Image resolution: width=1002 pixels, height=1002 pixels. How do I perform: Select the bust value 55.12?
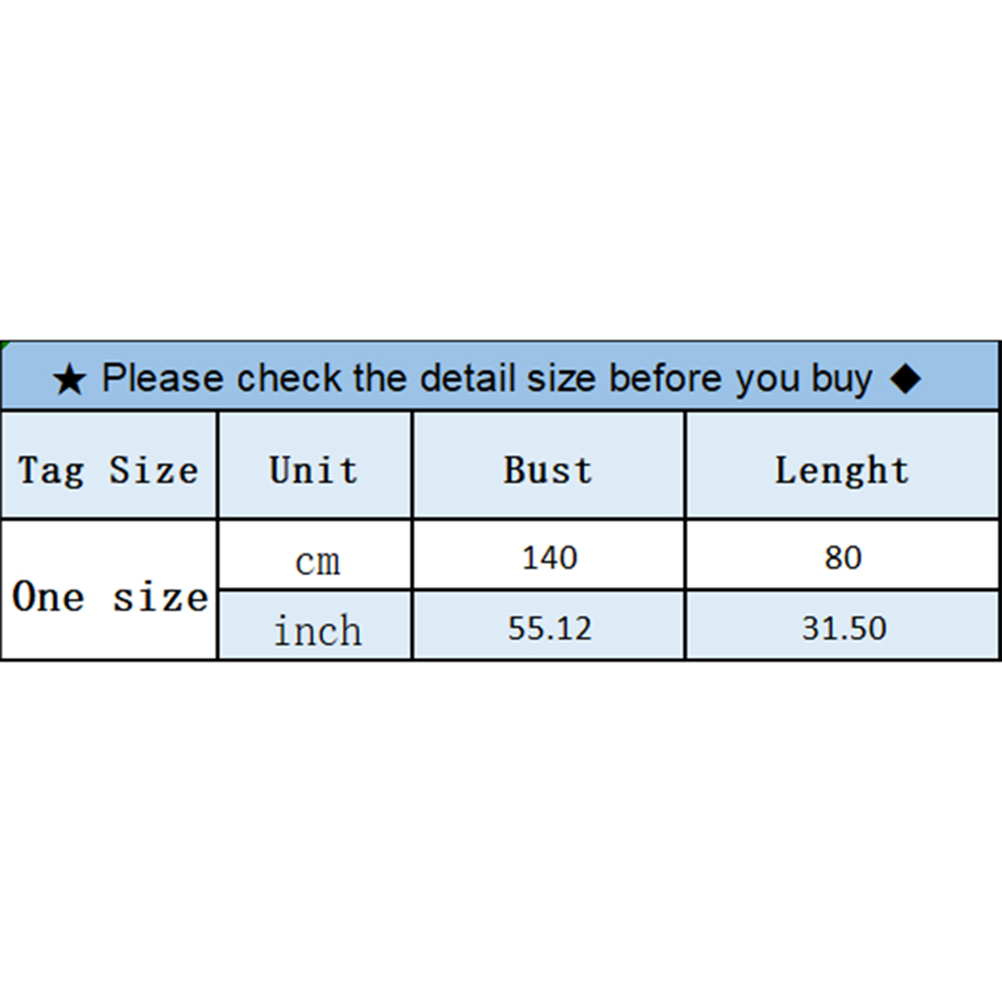click(549, 628)
